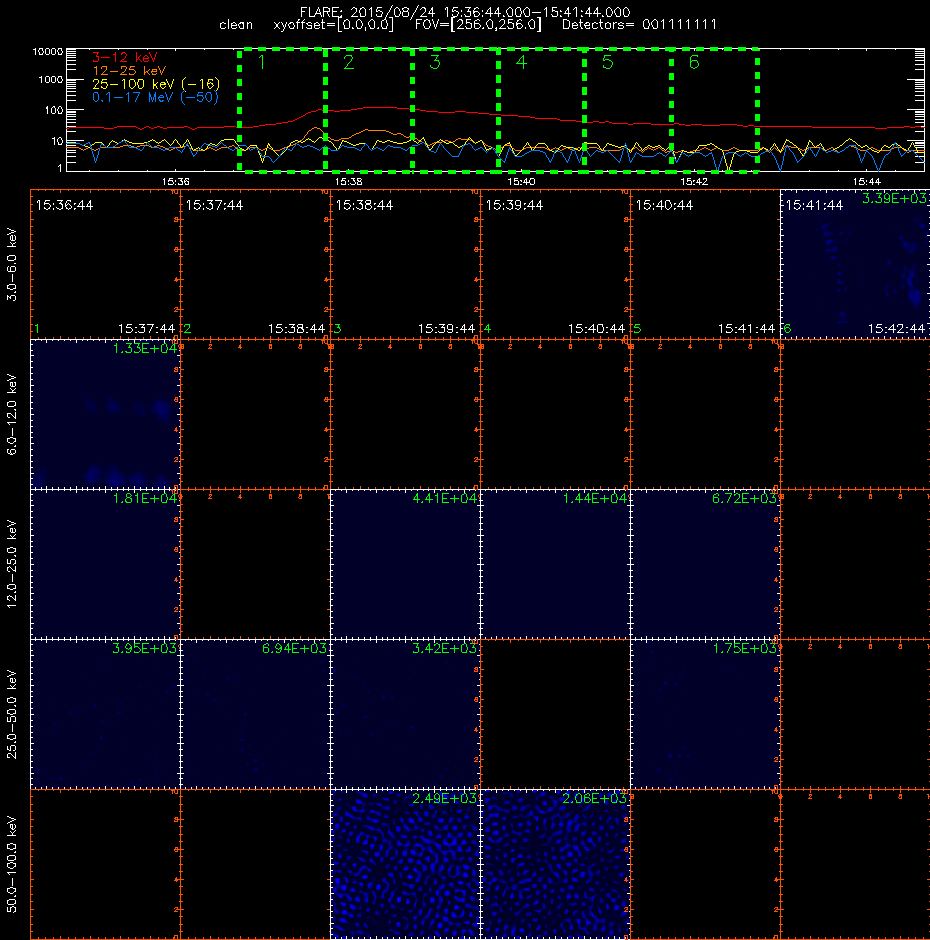The width and height of the screenshot is (930, 940).
Task: Click the 15:40 time axis label
Action: pos(521,181)
